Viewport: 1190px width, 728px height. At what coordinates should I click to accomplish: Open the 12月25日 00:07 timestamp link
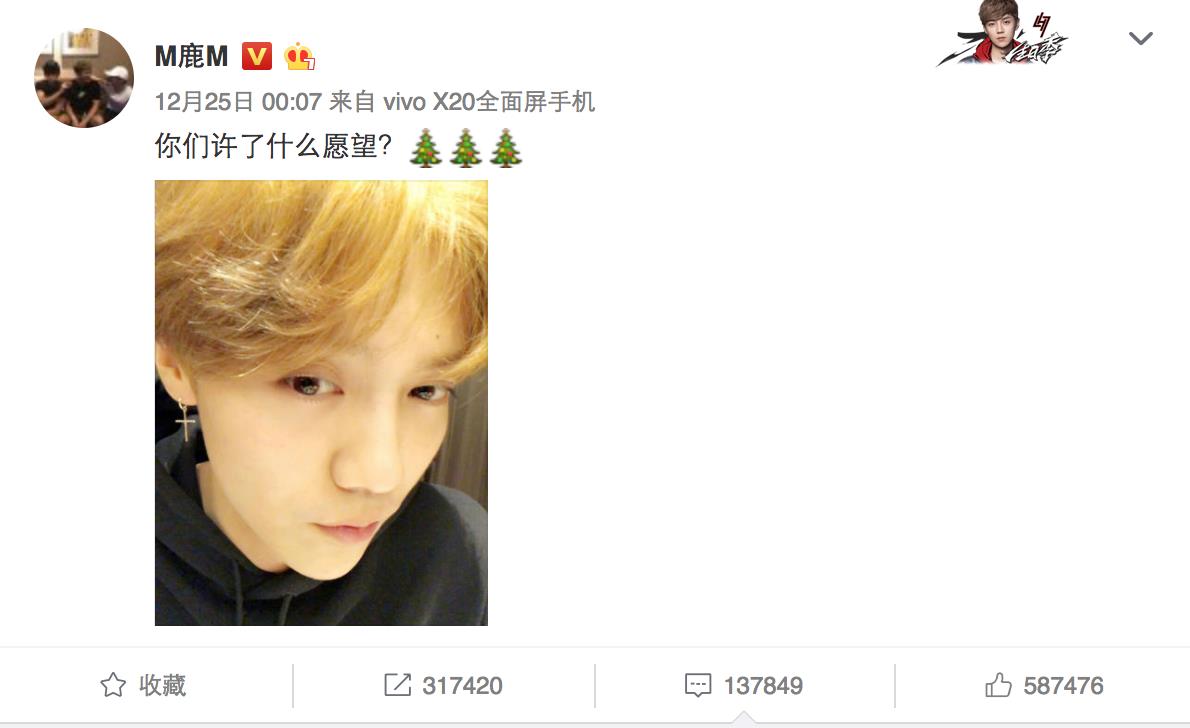pos(238,102)
